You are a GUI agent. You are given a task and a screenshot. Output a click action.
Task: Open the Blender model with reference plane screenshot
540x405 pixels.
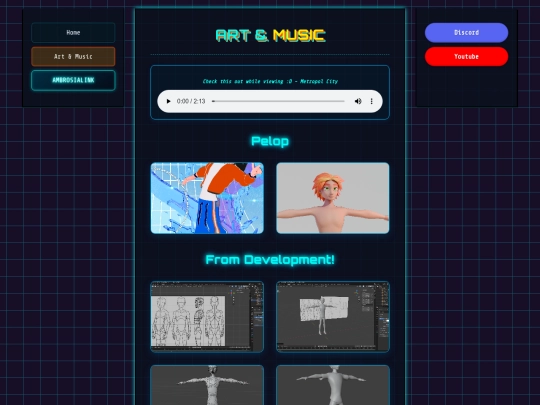333,317
